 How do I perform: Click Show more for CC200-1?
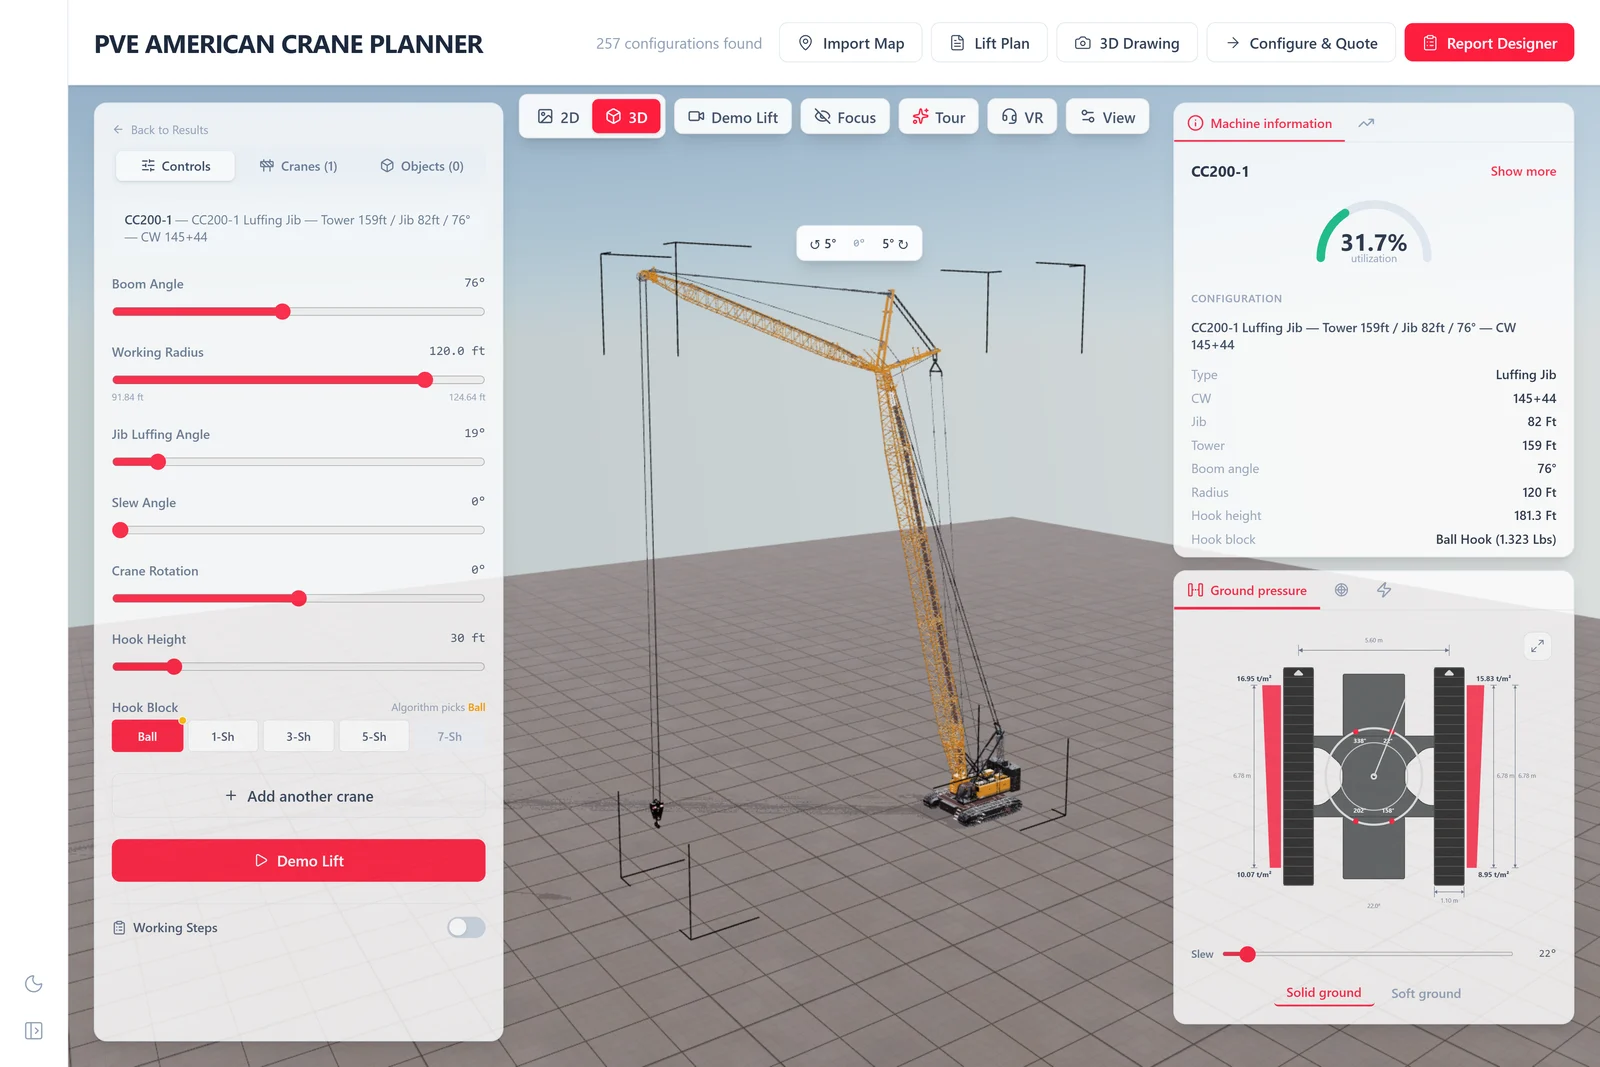pos(1522,171)
